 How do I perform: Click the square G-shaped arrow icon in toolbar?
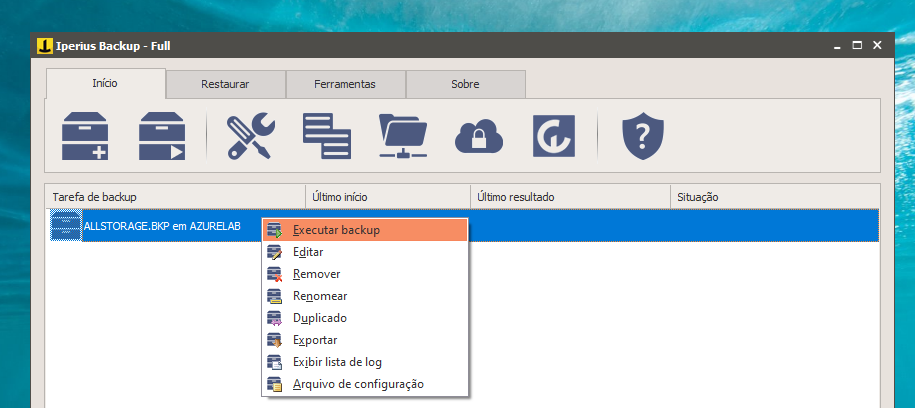point(554,136)
